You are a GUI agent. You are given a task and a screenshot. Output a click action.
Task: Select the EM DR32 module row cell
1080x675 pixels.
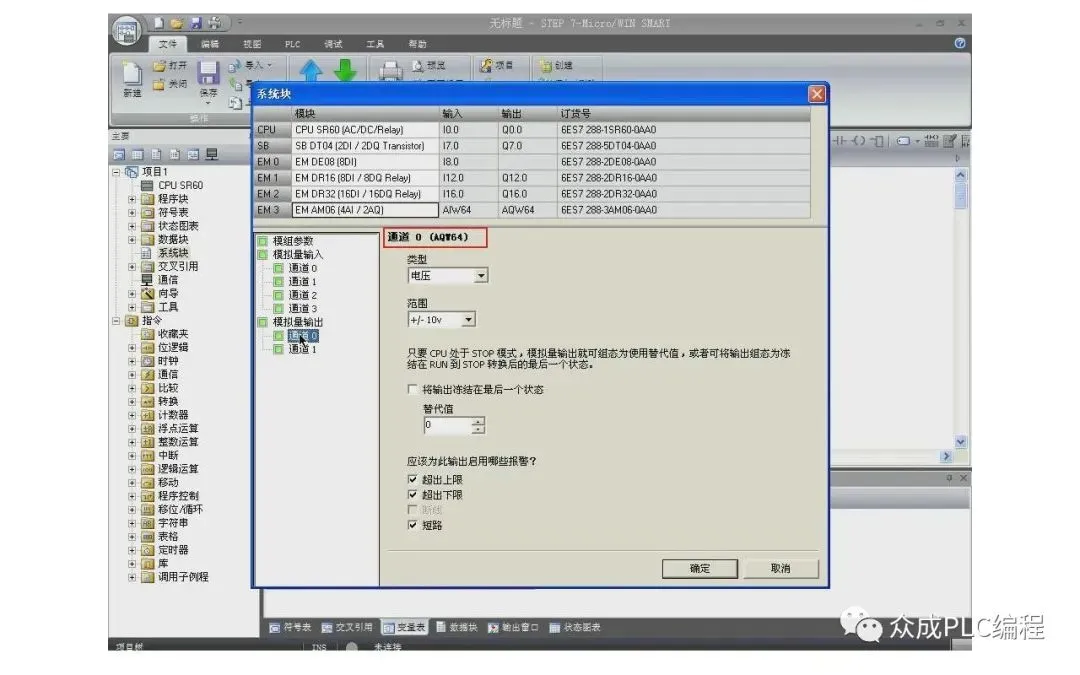coord(365,194)
